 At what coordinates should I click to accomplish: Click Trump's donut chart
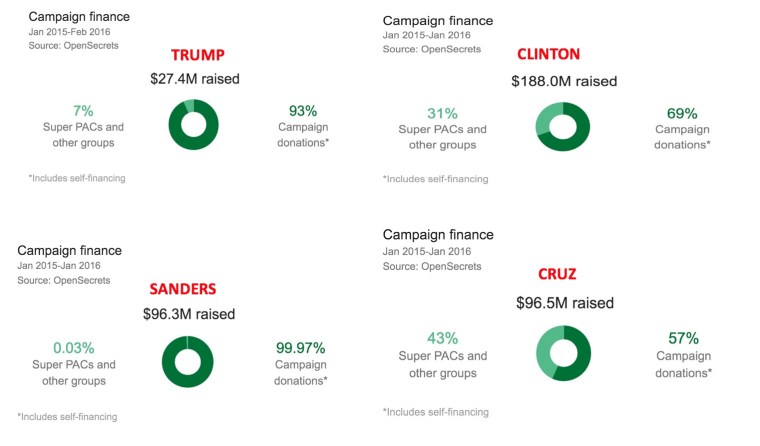pos(193,126)
